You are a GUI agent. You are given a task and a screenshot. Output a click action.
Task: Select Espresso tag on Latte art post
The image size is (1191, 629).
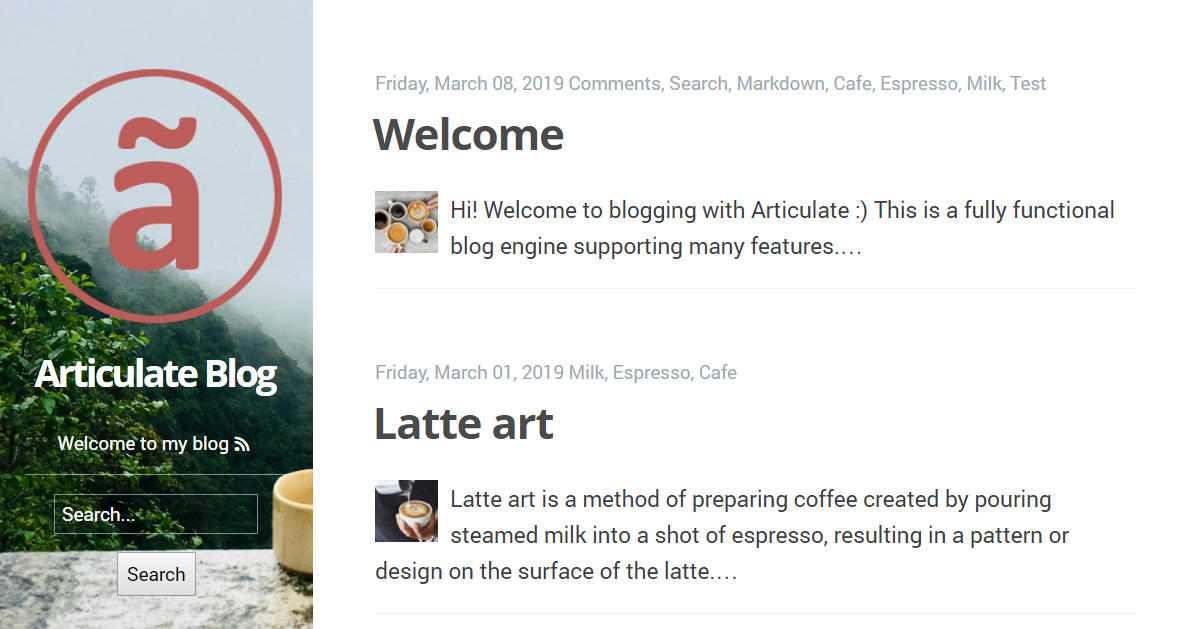point(652,372)
